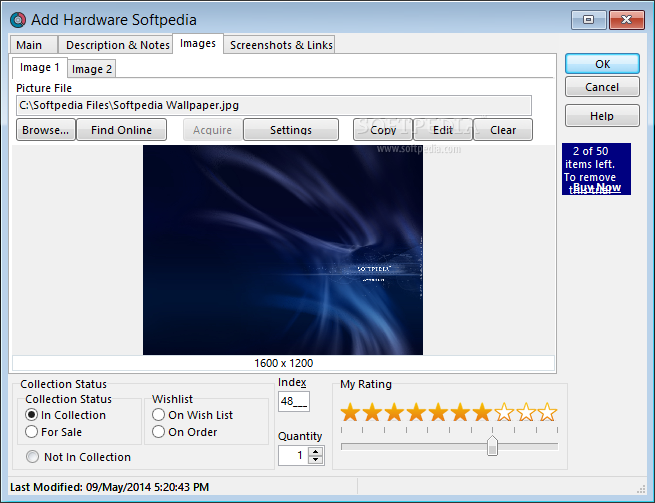Close the Add Hardware dialog
Image resolution: width=655 pixels, height=503 pixels.
627,20
